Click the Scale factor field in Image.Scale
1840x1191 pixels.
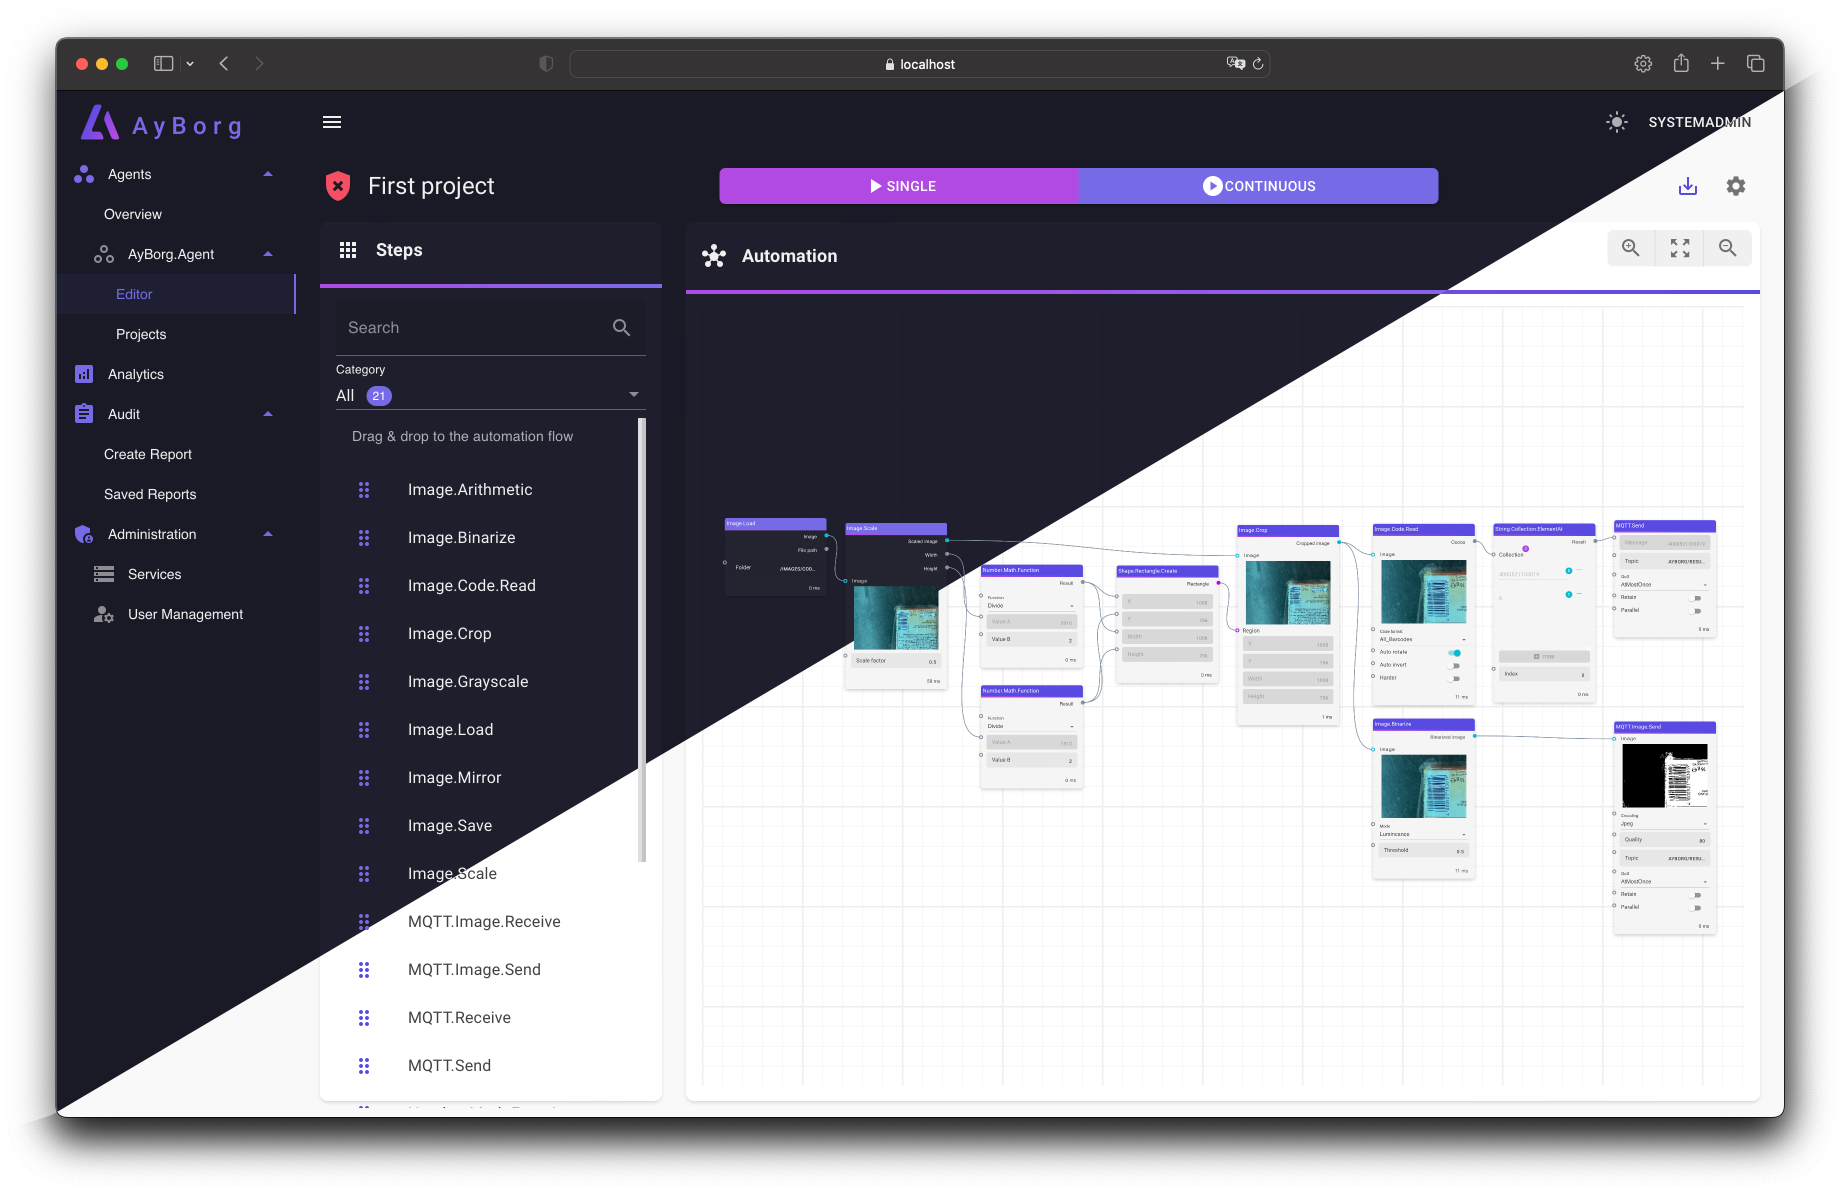point(895,661)
